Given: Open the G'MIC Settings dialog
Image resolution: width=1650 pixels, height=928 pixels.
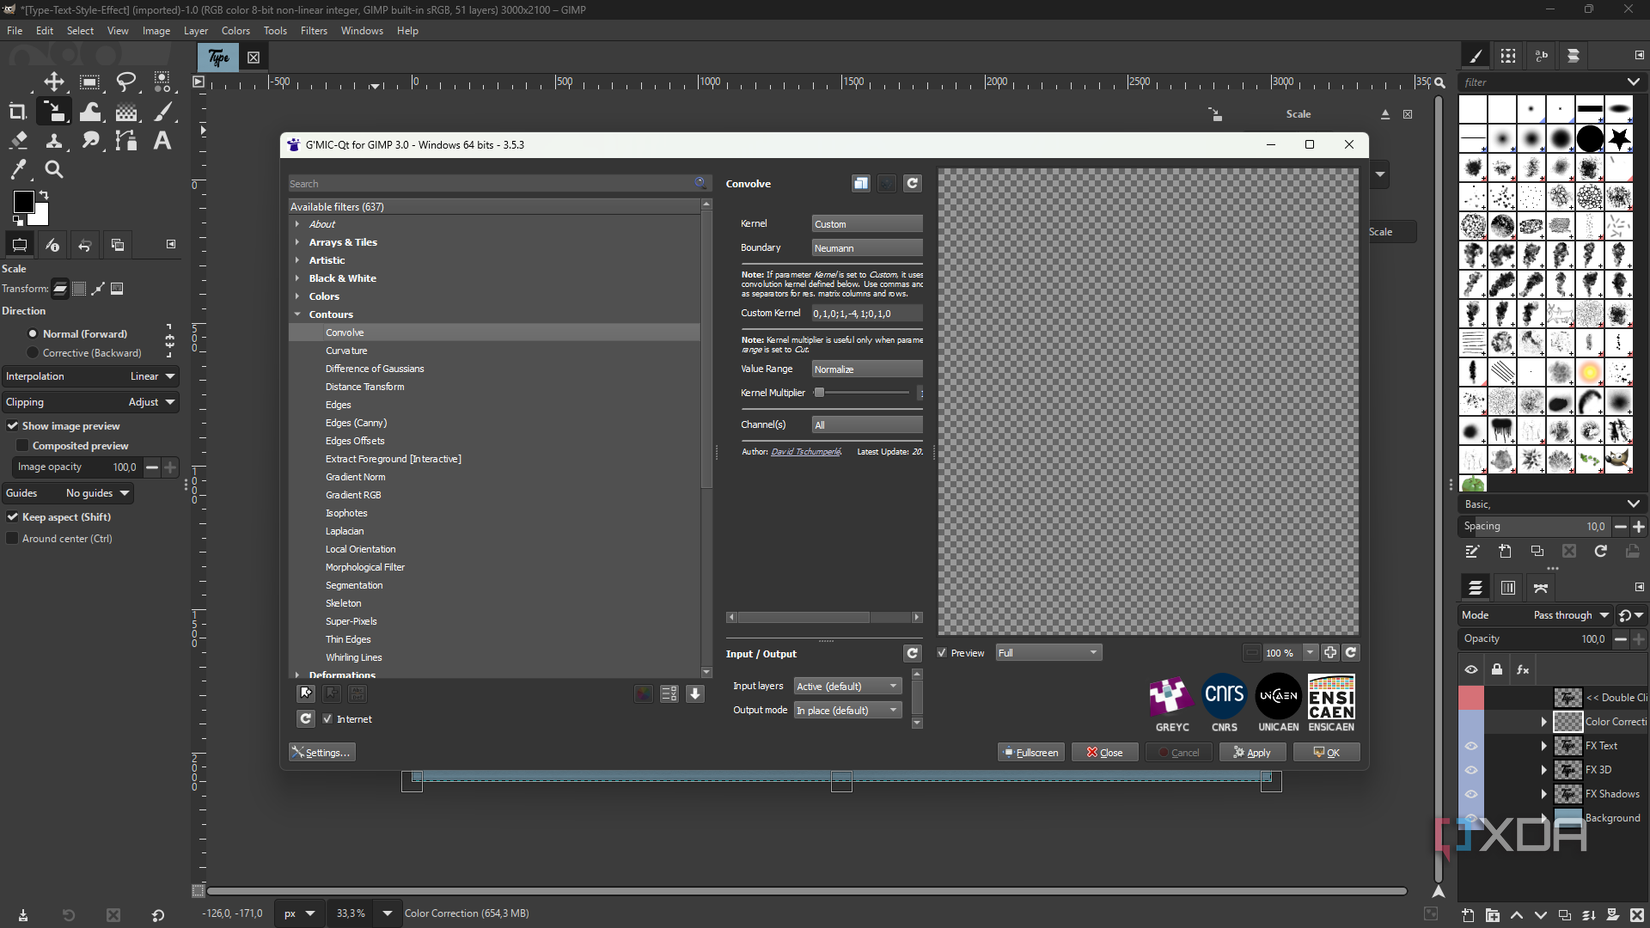Looking at the screenshot, I should (321, 752).
